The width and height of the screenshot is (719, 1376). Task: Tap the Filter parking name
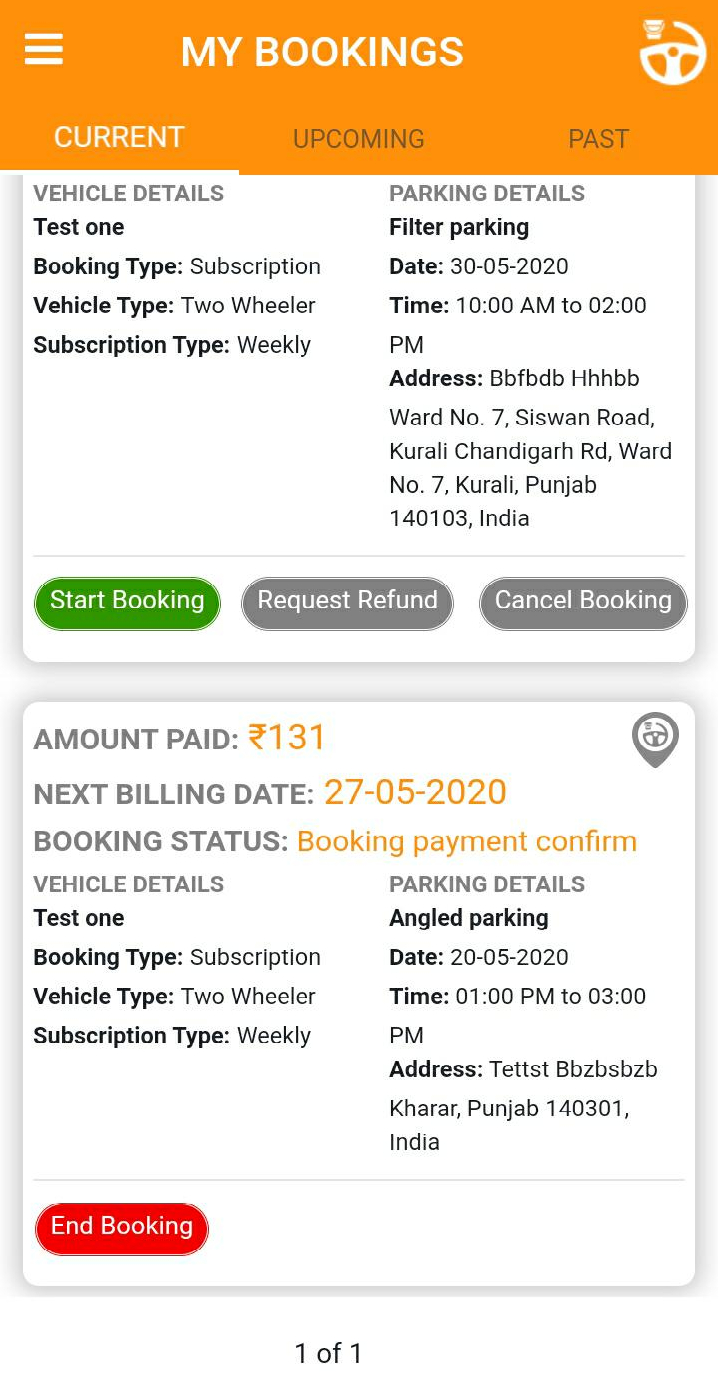pyautogui.click(x=459, y=227)
